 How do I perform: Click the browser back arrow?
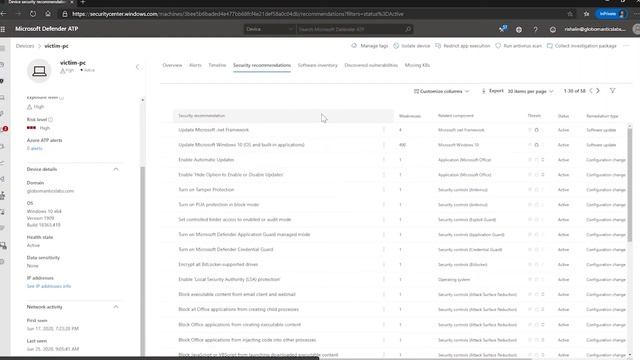point(4,13)
